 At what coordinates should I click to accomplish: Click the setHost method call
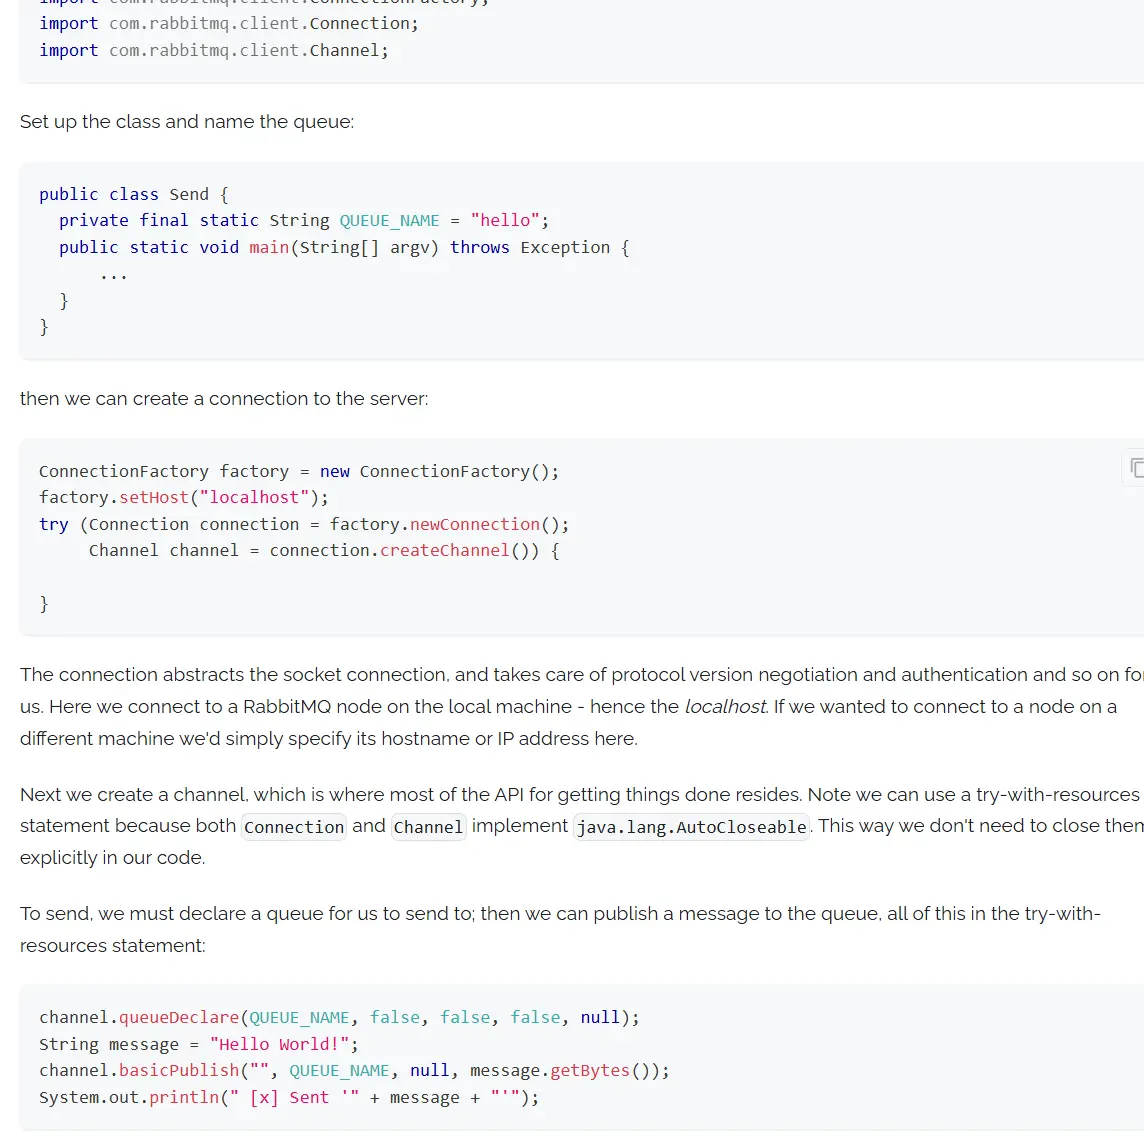point(153,498)
